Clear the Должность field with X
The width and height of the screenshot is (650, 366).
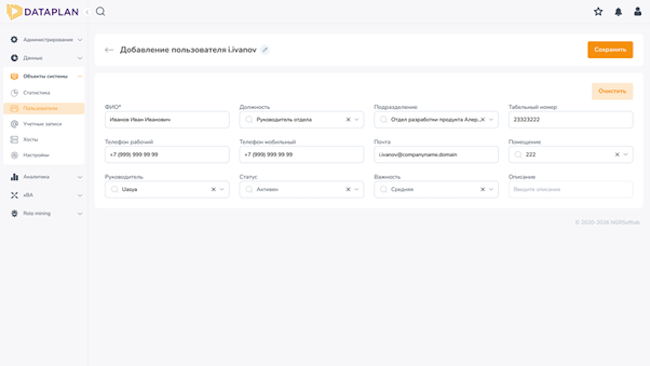pos(348,120)
